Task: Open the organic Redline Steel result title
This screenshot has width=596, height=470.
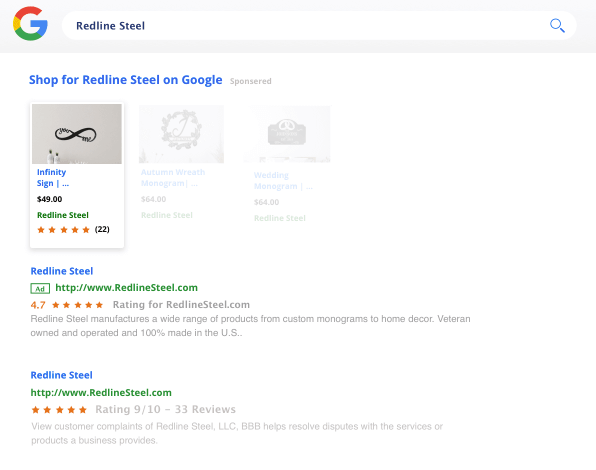Action: tap(62, 375)
